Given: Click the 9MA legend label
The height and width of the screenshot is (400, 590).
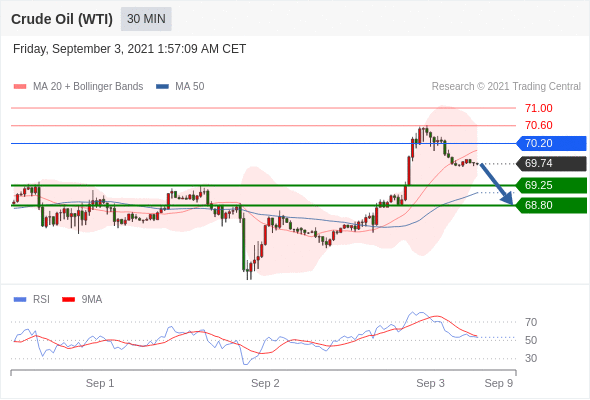Looking at the screenshot, I should click(92, 300).
